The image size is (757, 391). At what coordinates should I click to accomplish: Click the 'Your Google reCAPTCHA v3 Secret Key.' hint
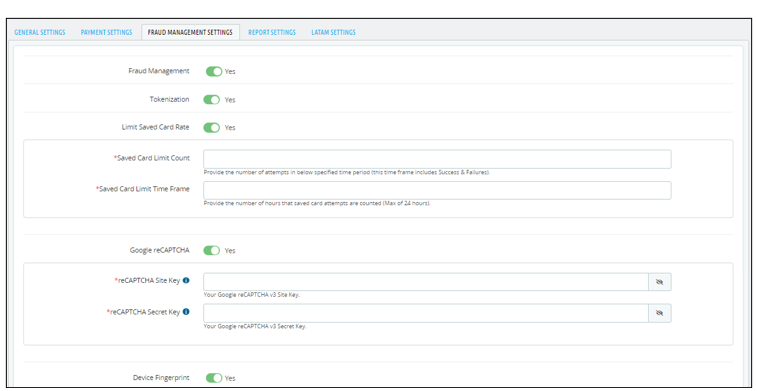tap(255, 326)
